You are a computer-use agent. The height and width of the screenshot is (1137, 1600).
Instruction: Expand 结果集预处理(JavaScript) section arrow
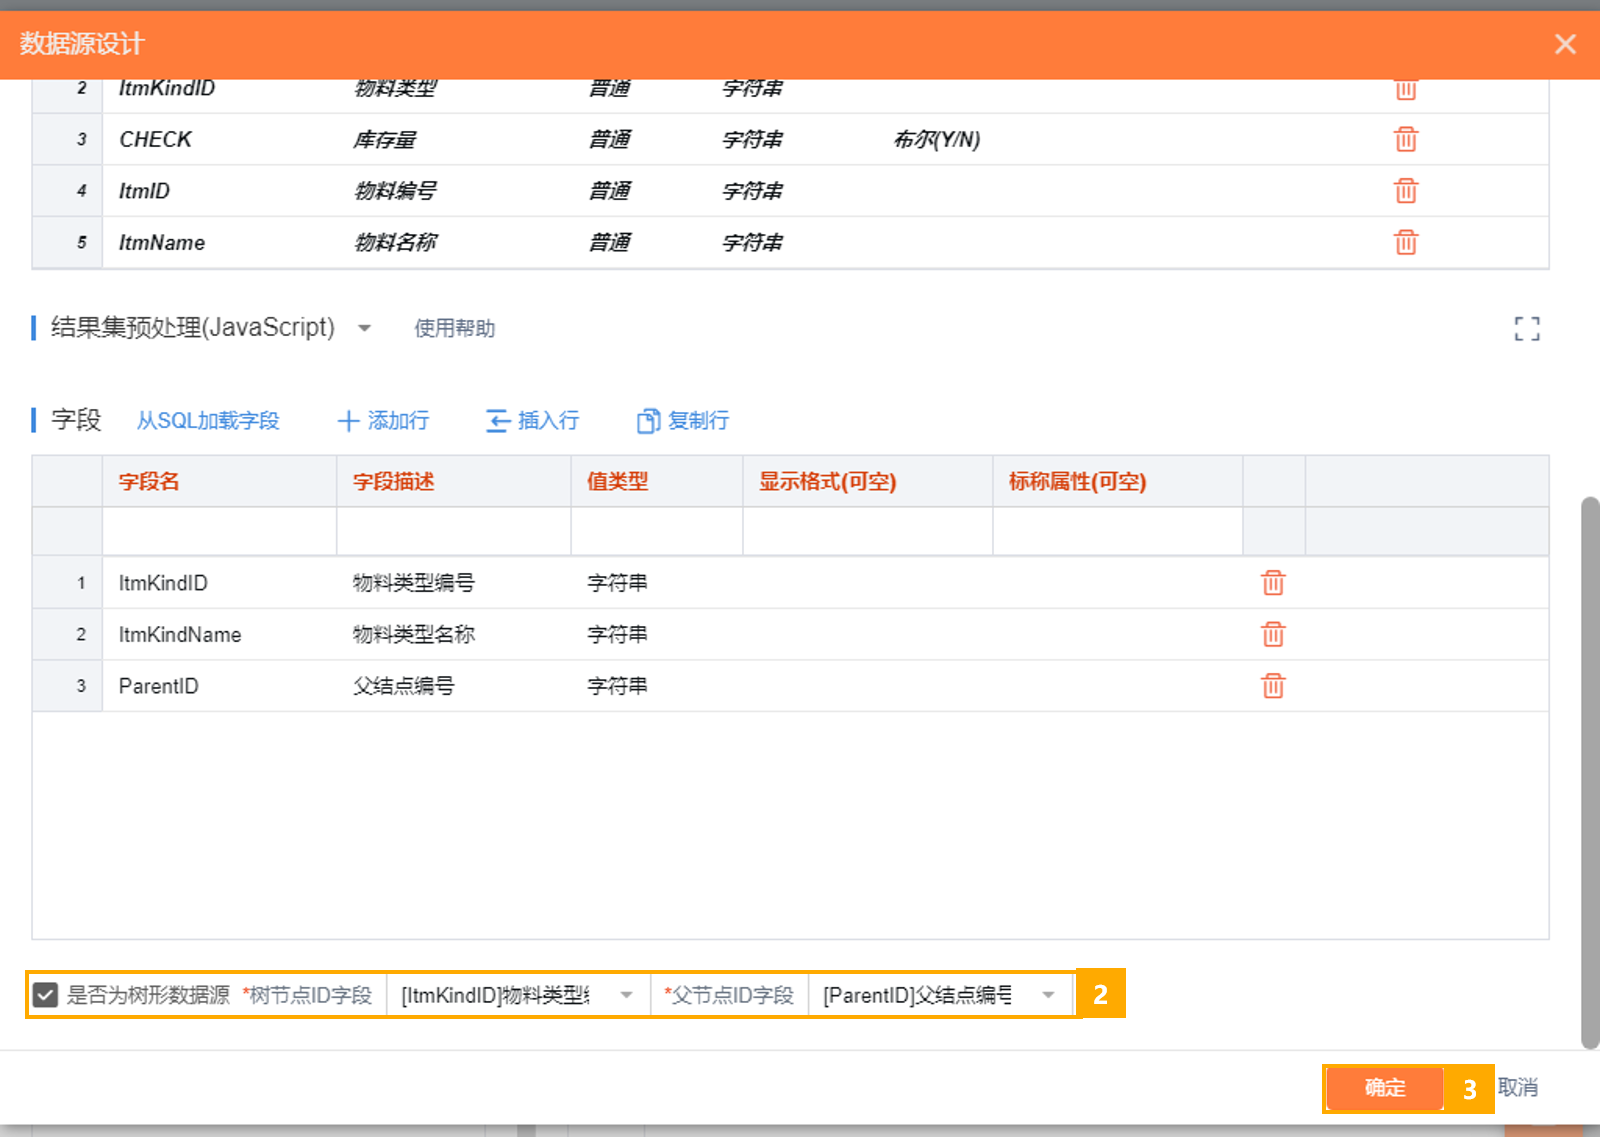pos(364,328)
